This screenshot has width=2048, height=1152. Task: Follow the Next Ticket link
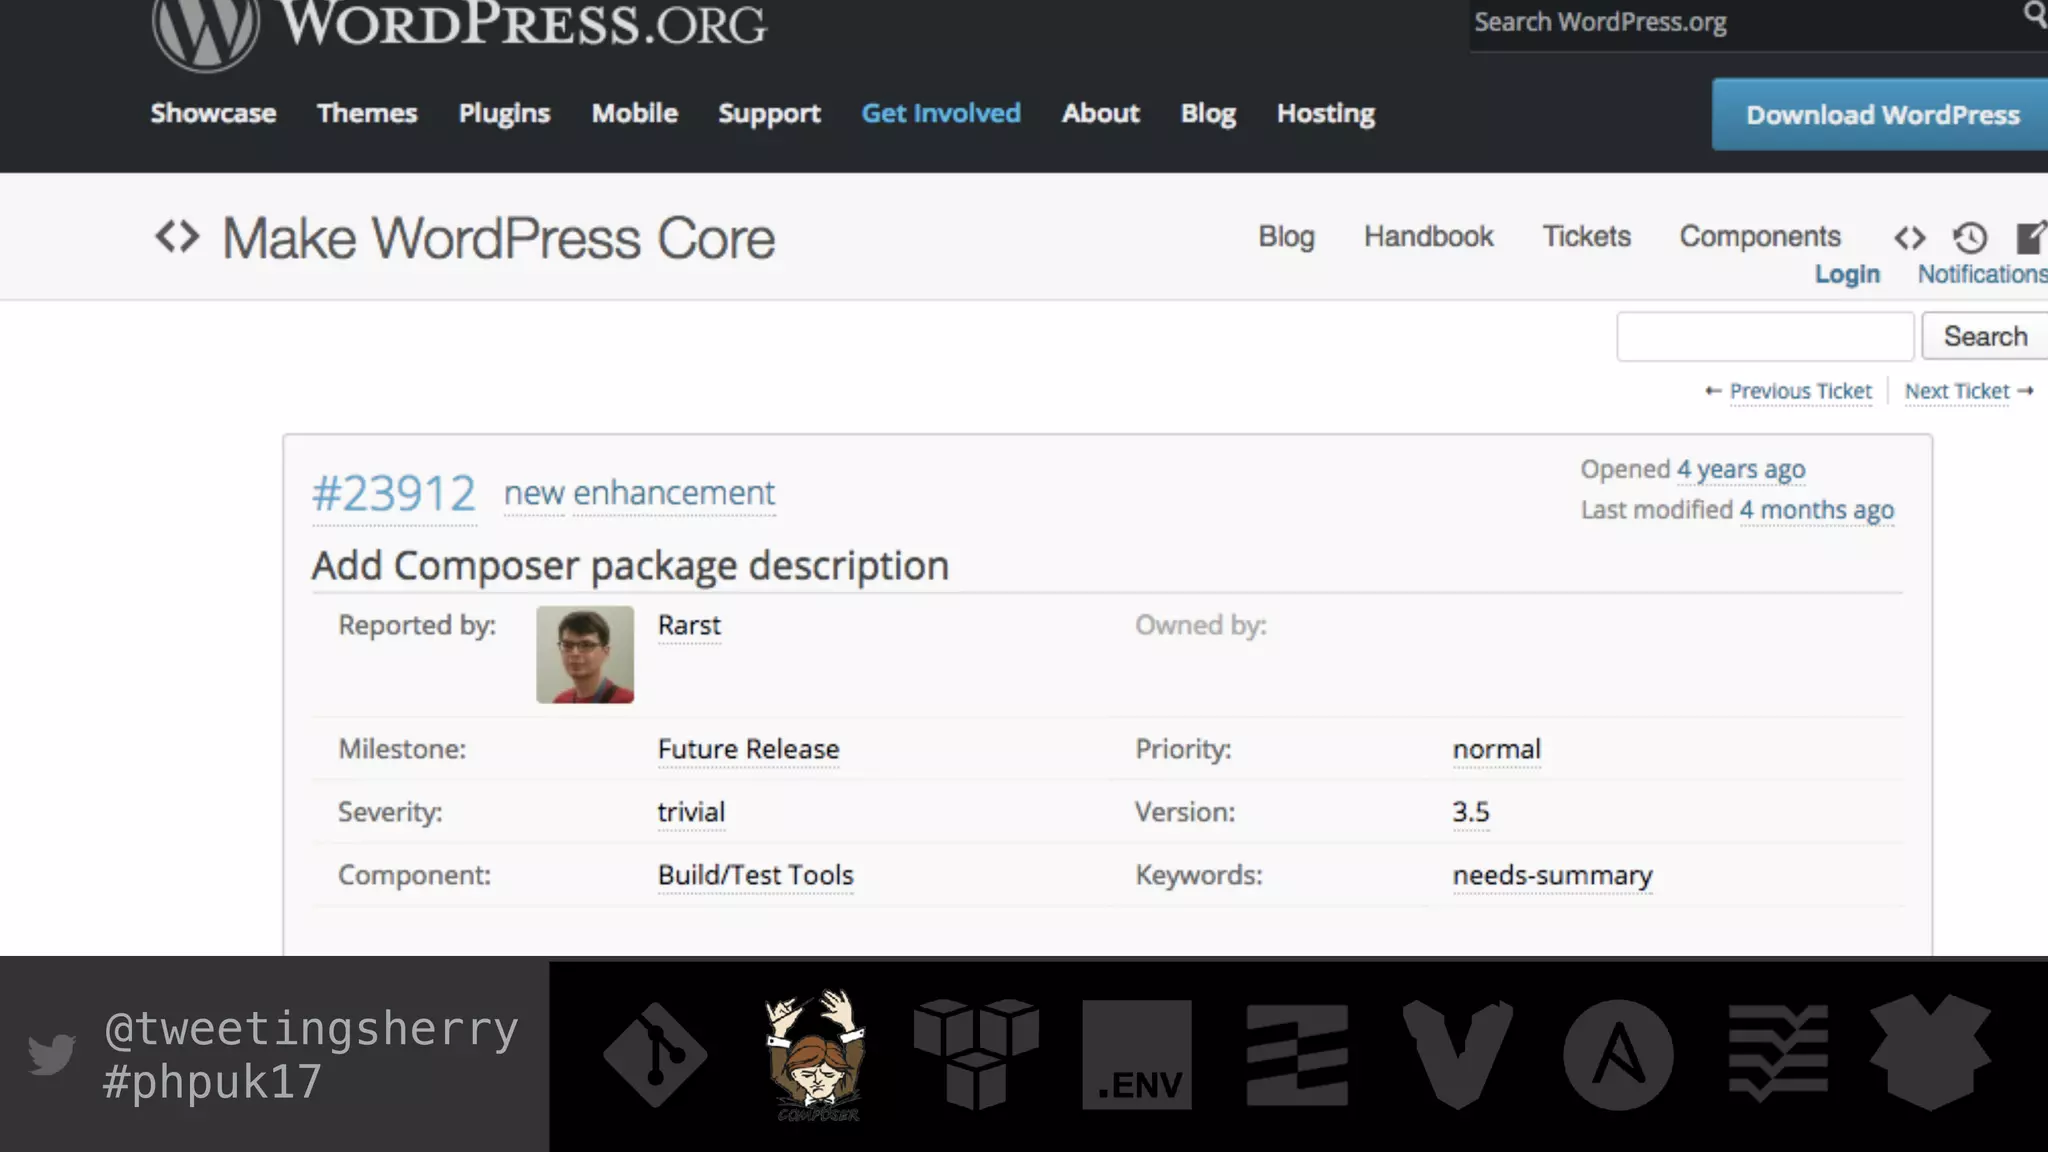pos(1957,391)
